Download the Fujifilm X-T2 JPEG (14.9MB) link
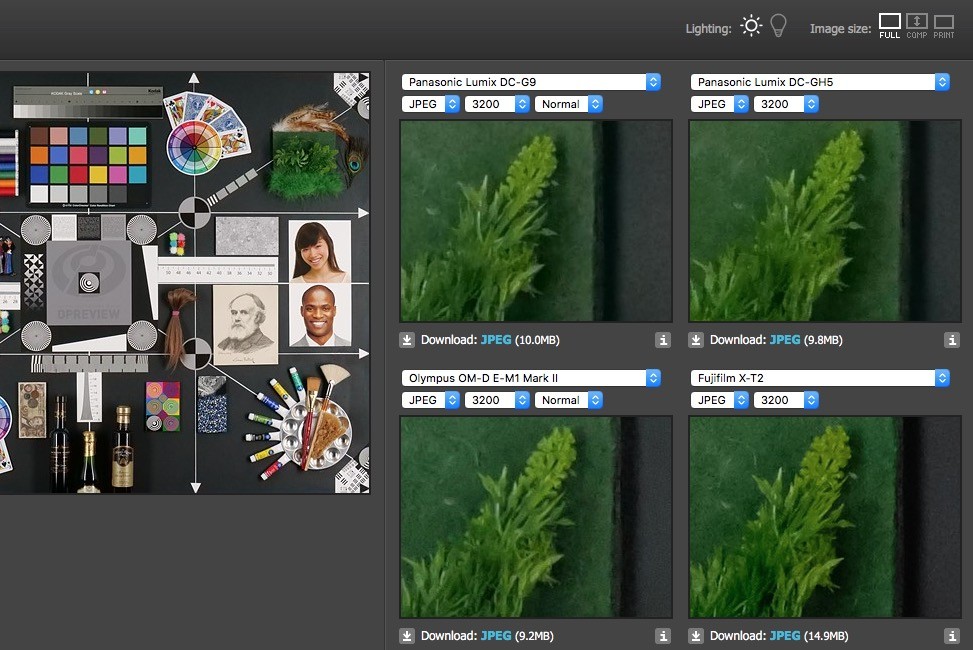Screen dimensions: 973x650 (785, 636)
